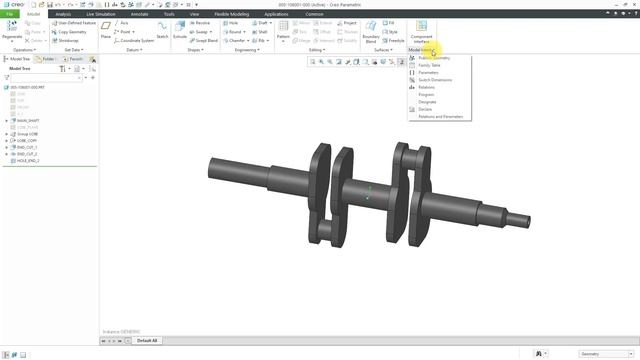Expand the Get Data group overflow
Viewport: 640px width, 360px height.
point(73,50)
